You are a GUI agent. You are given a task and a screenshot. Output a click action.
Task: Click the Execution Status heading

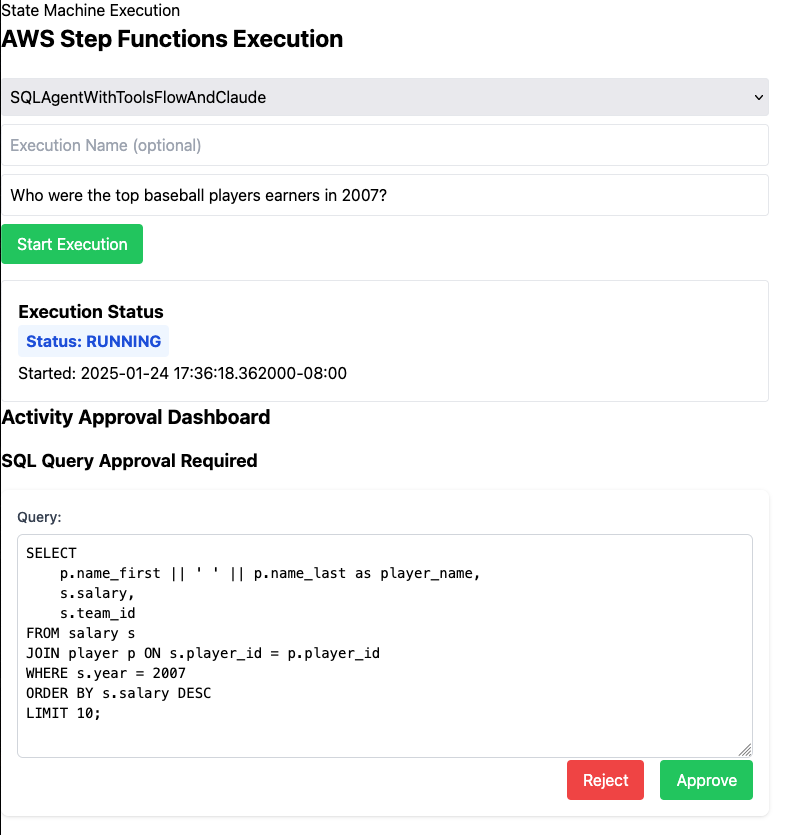point(91,312)
